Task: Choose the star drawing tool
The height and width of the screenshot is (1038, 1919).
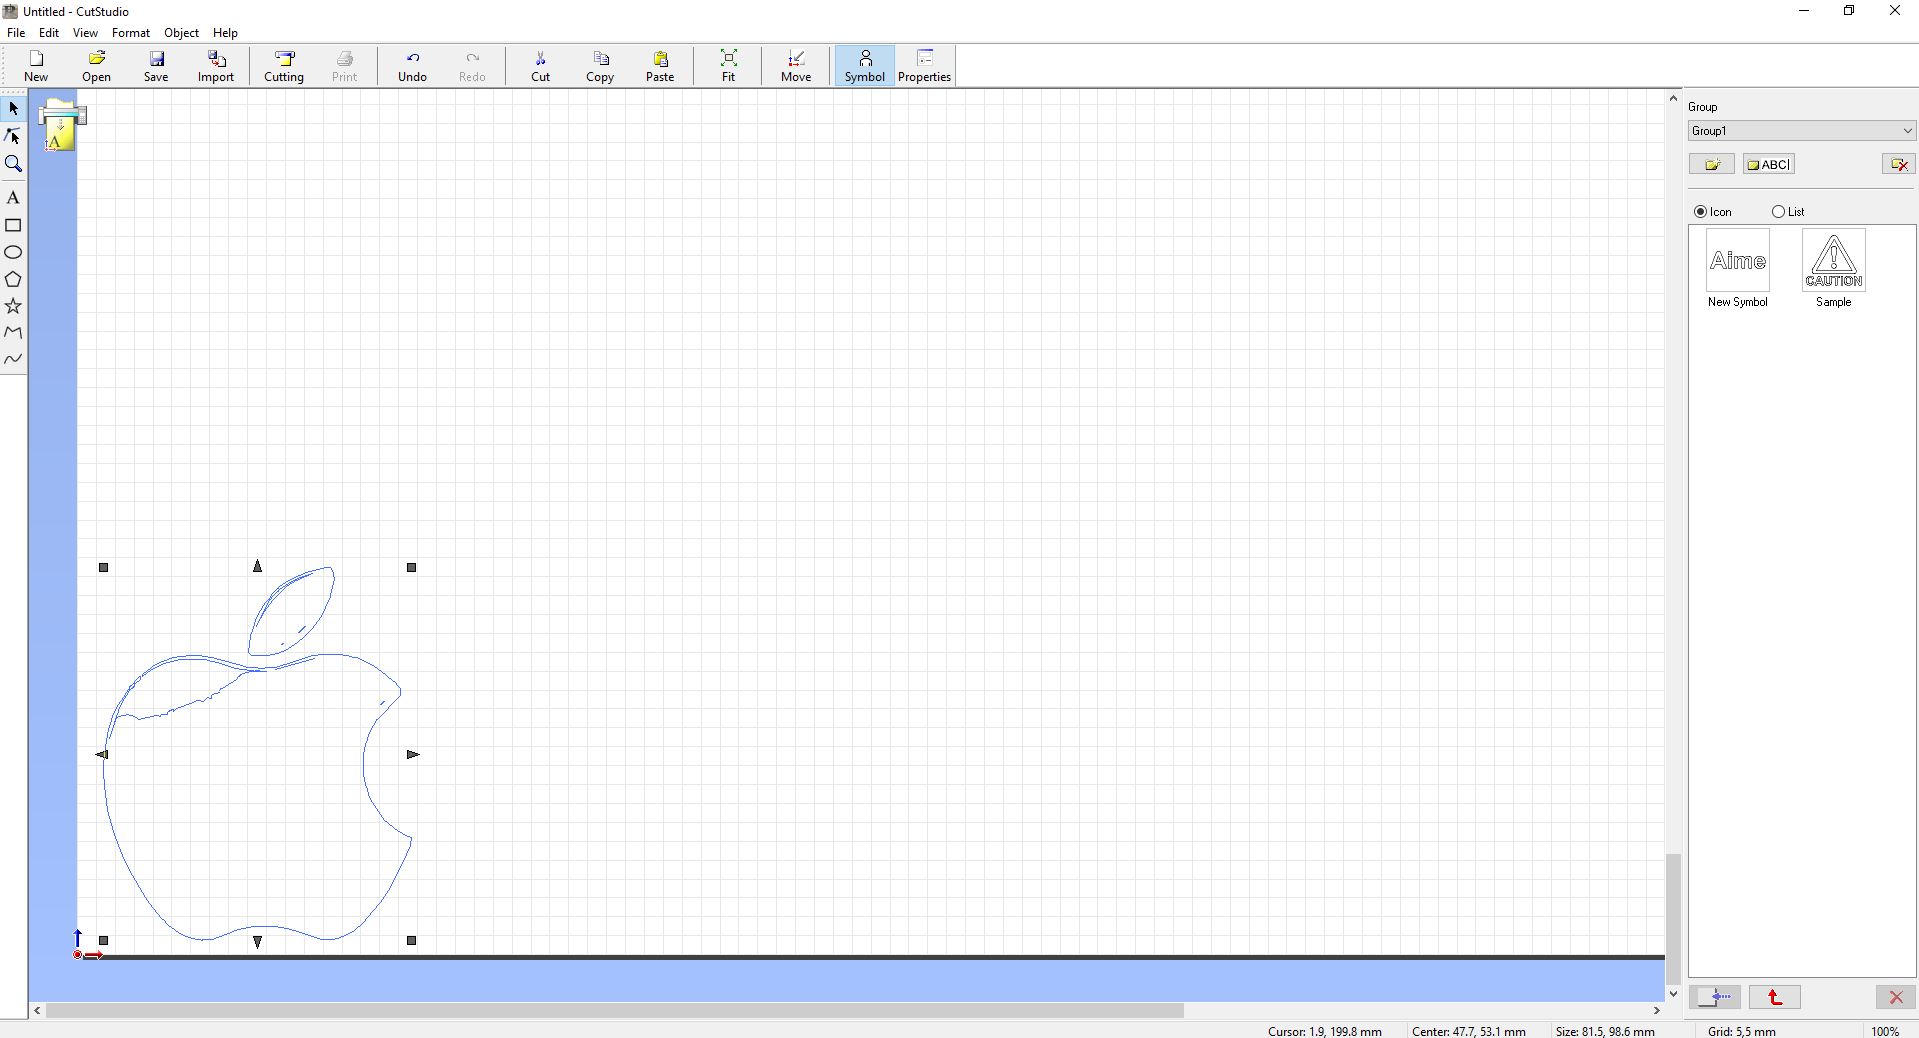Action: [x=13, y=306]
